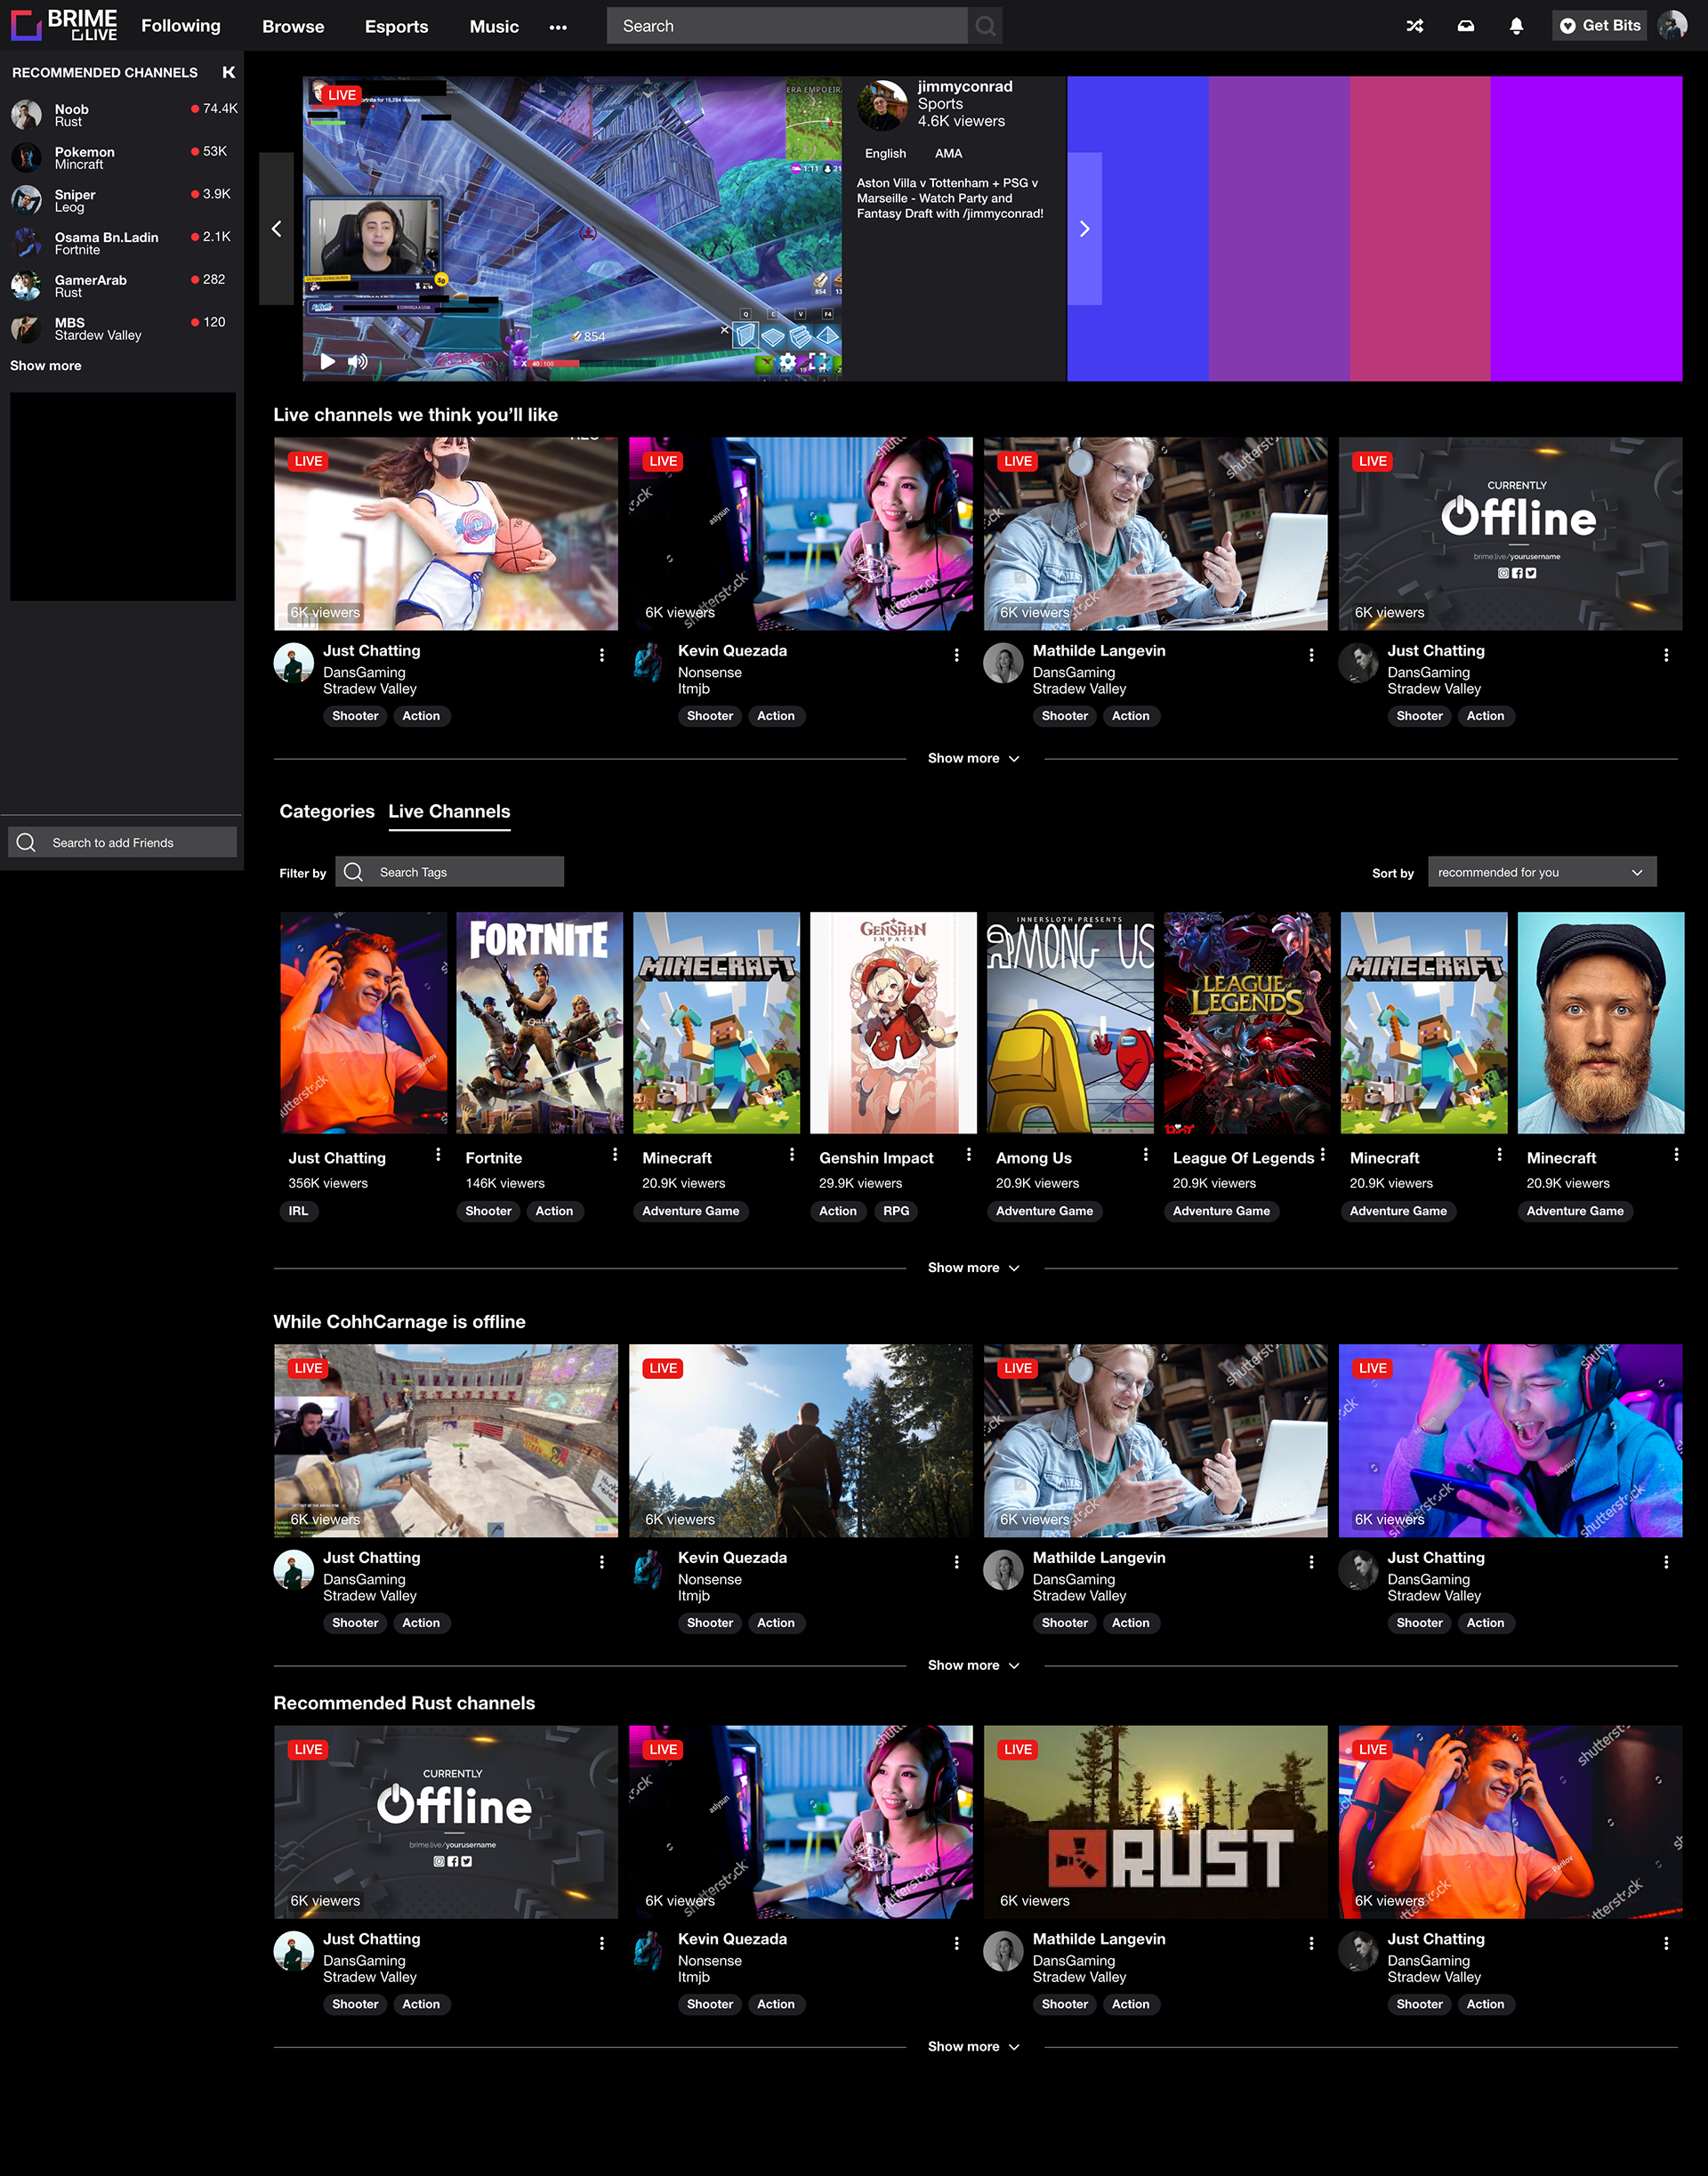The image size is (1708, 2176).
Task: Go to the next carousel slide
Action: click(x=1085, y=229)
